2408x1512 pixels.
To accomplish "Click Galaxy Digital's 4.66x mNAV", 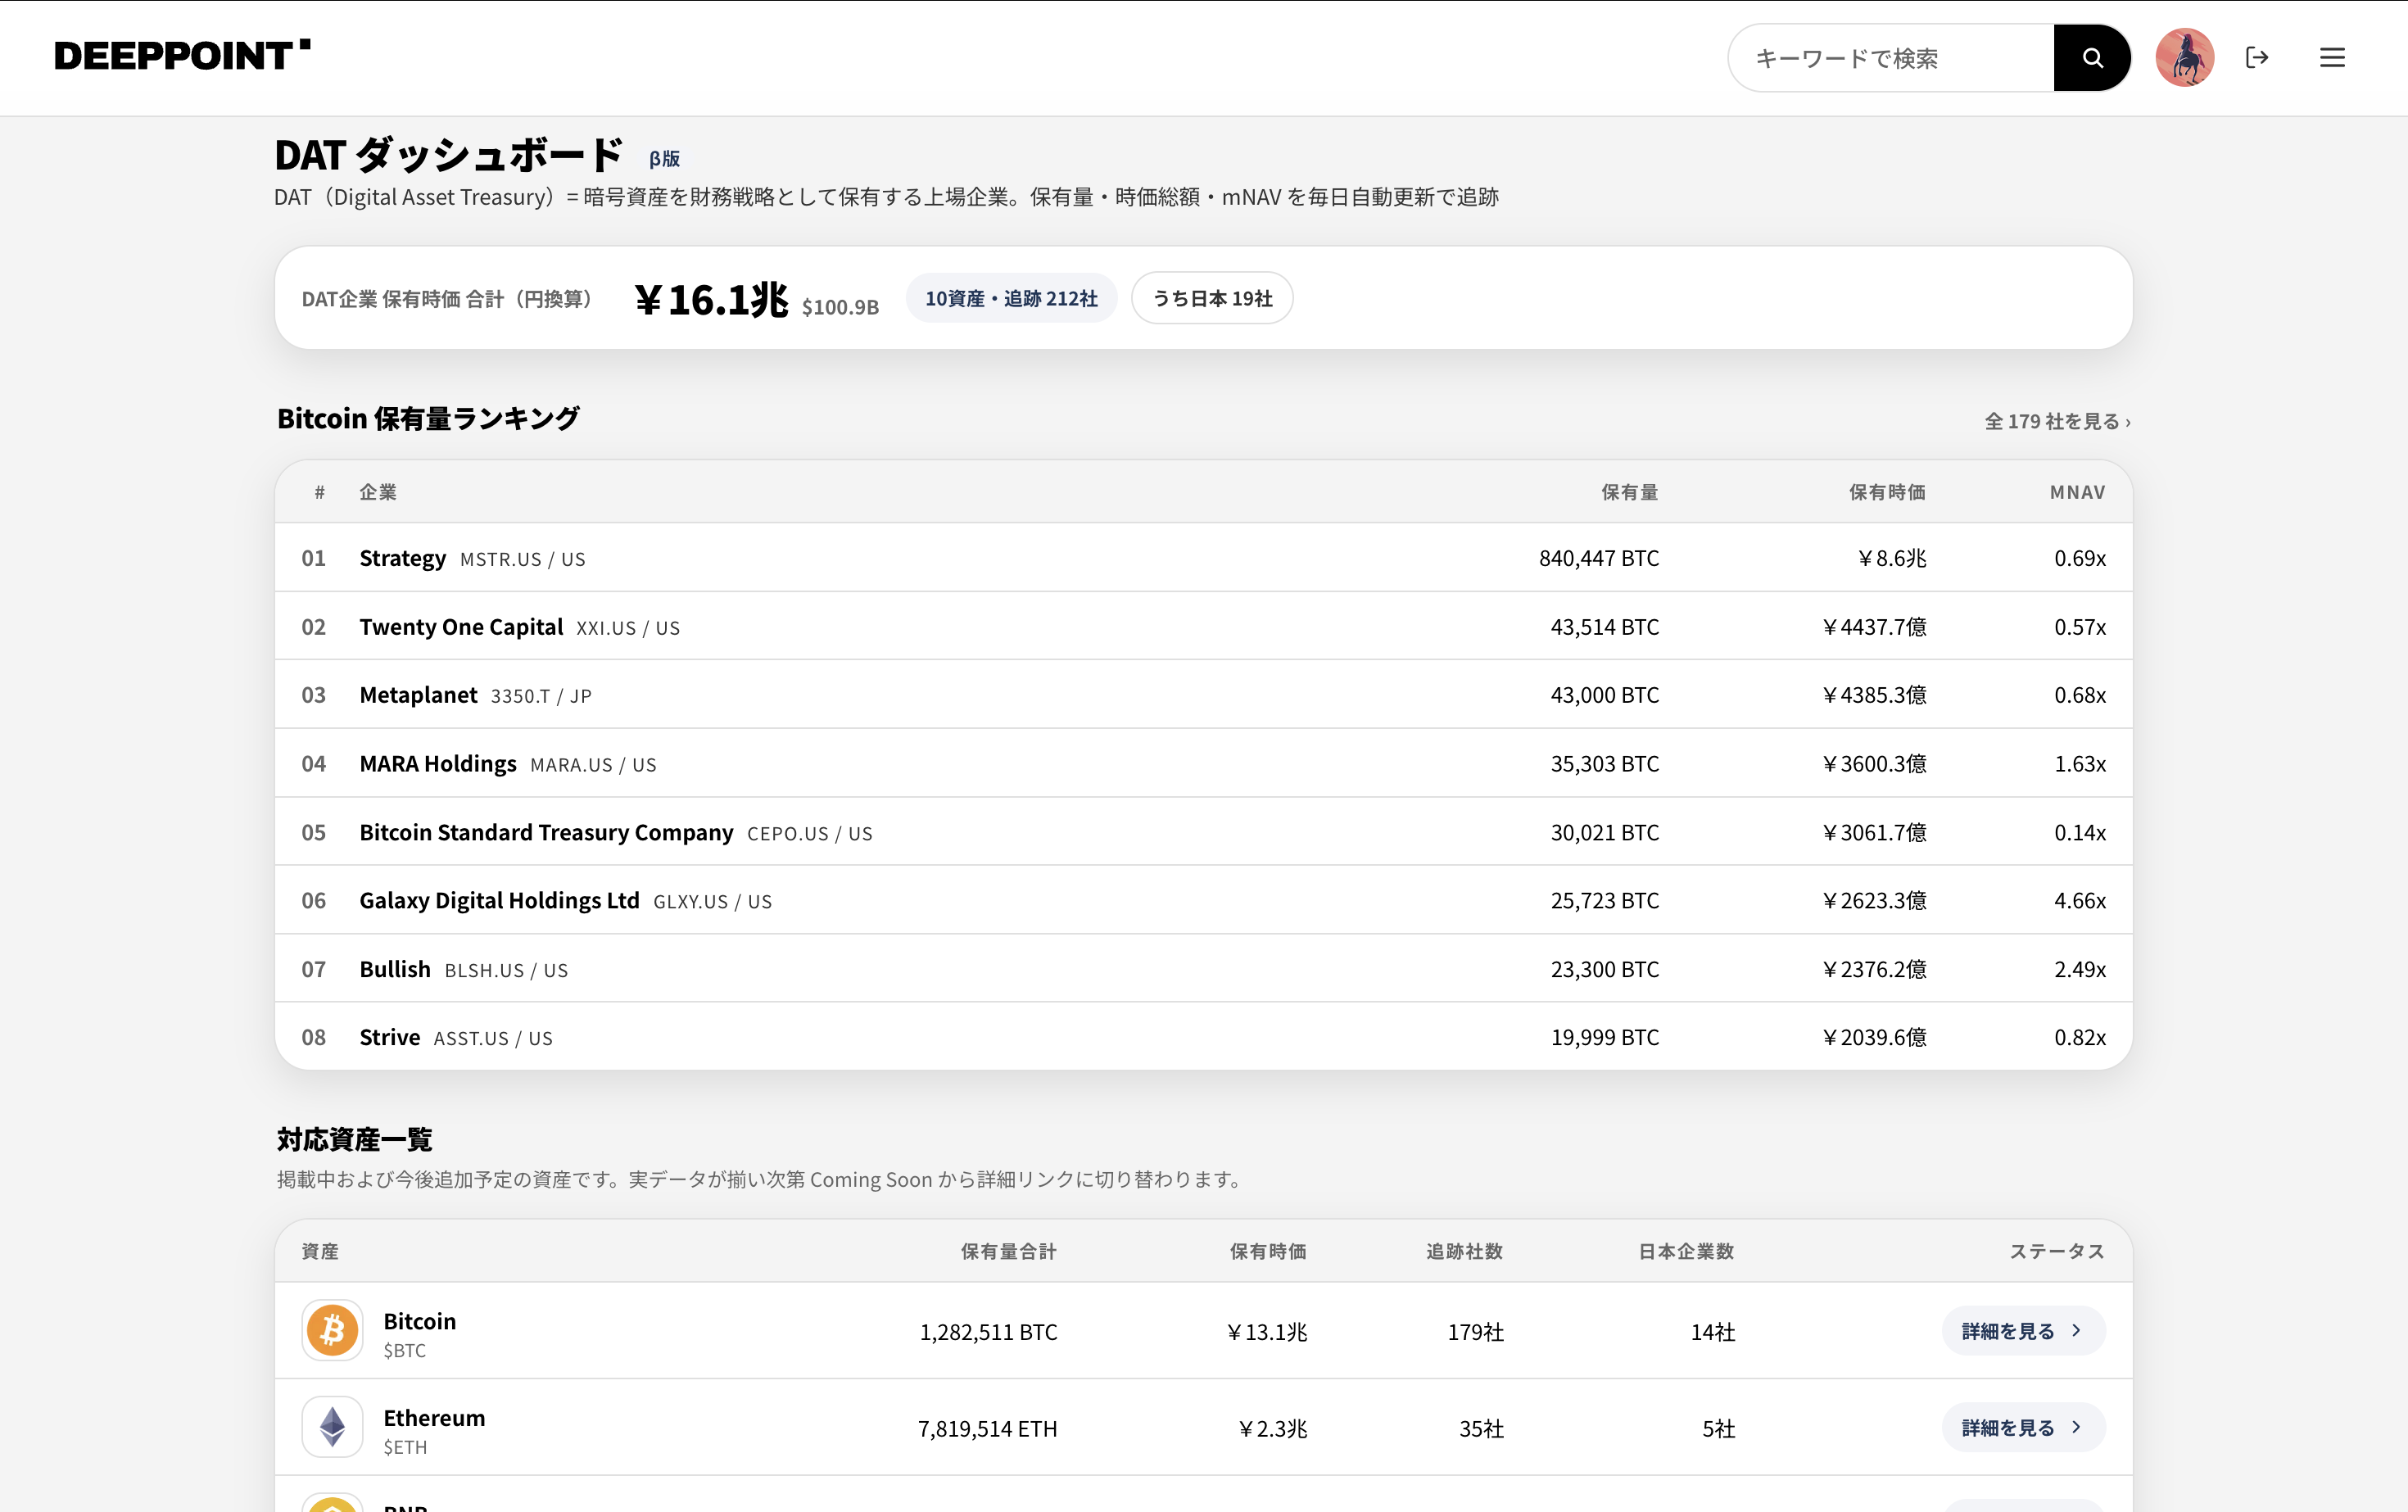I will 2080,901.
